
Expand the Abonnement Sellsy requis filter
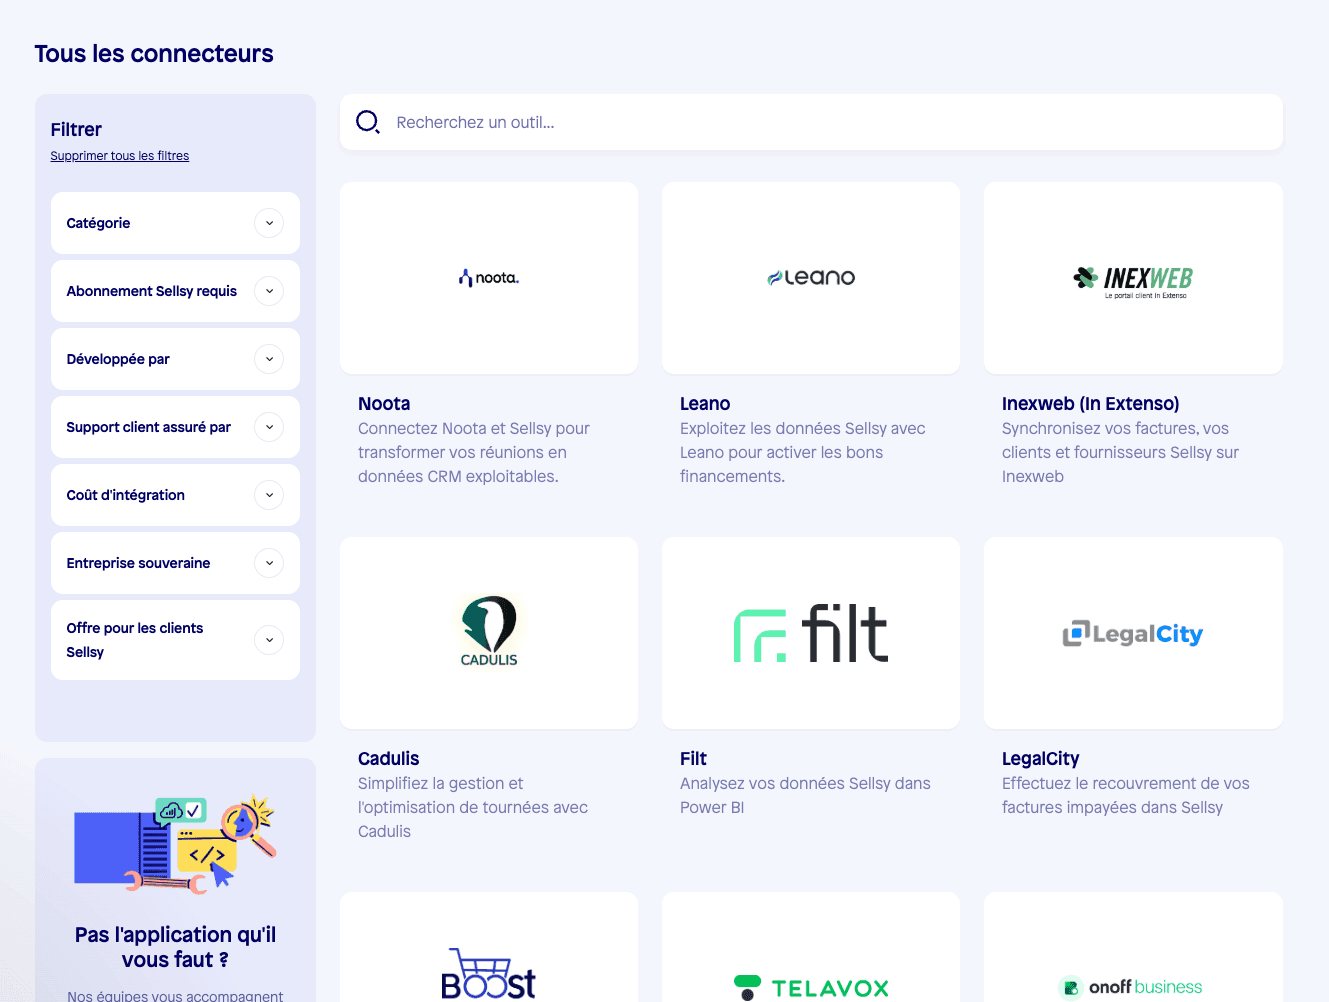[x=175, y=290]
